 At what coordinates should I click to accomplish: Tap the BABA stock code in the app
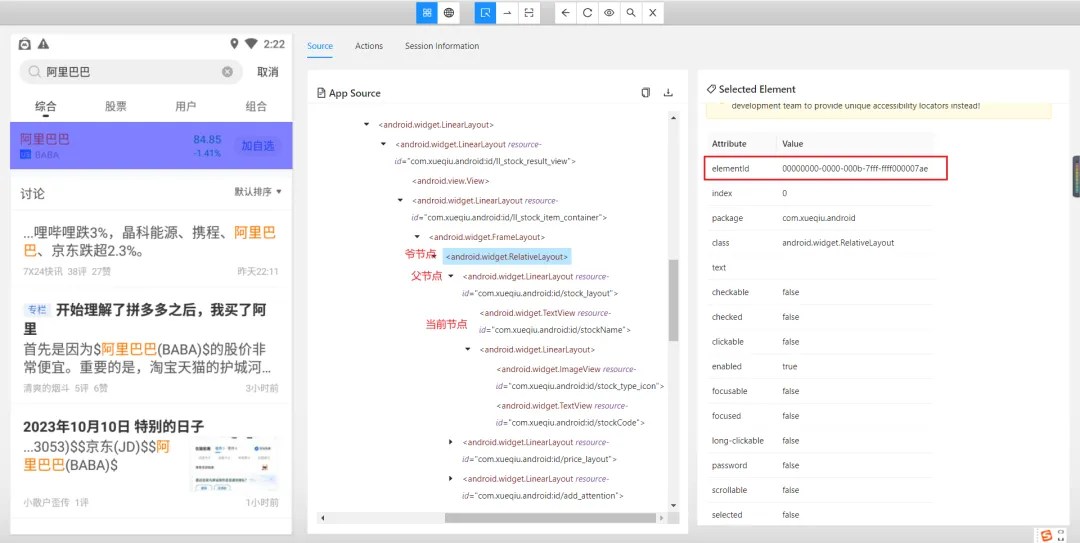47,155
